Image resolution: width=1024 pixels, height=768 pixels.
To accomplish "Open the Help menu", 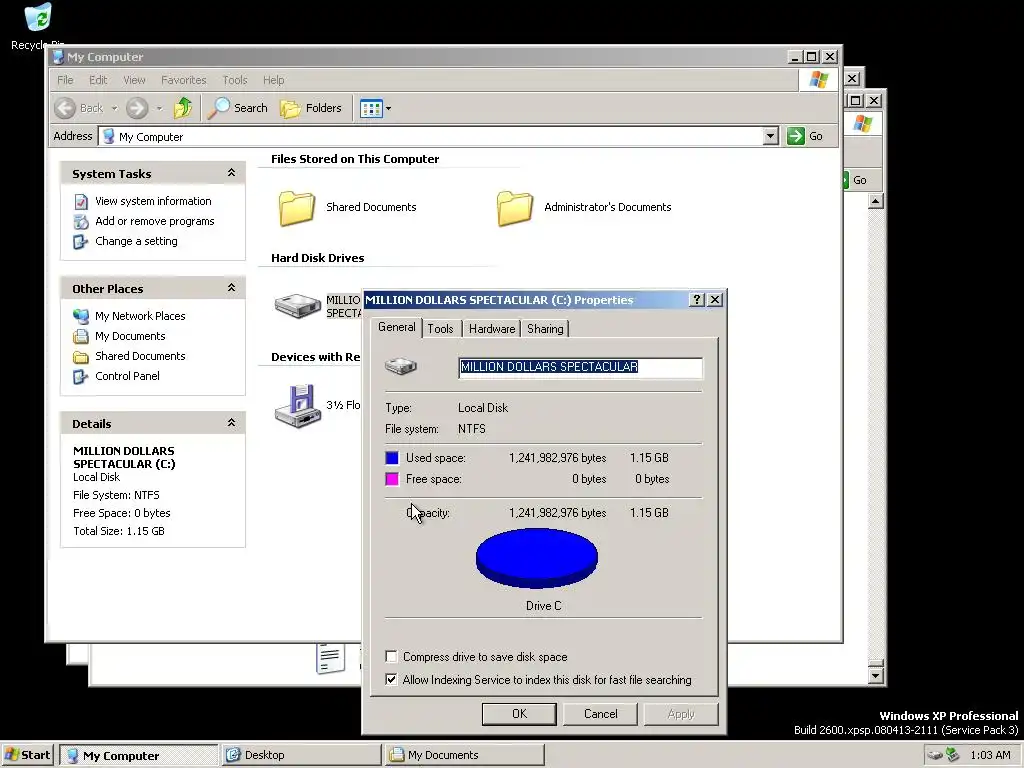I will click(x=274, y=80).
